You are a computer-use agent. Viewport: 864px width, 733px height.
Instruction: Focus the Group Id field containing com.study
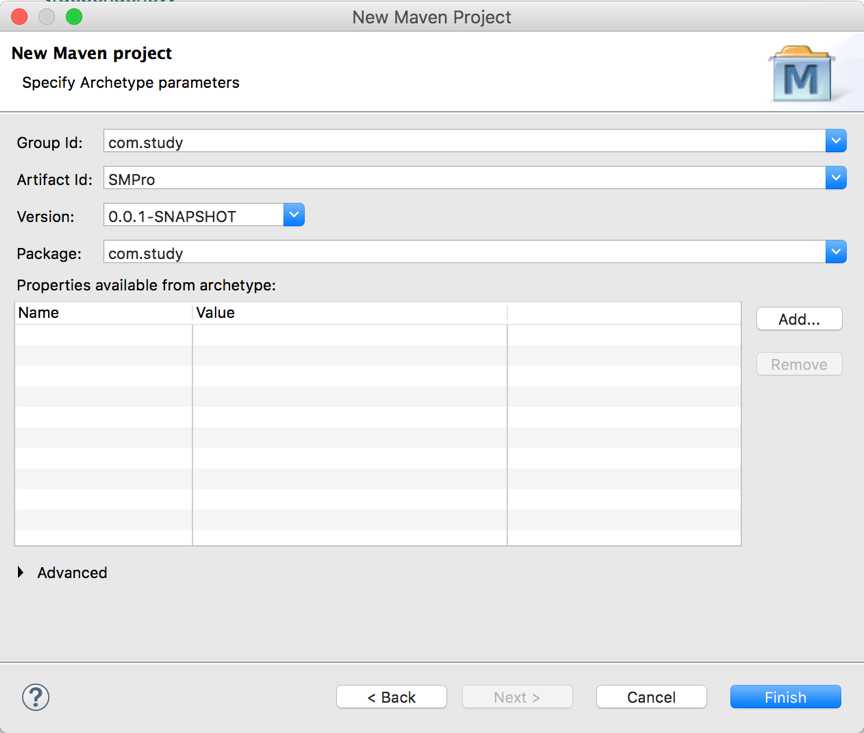coord(464,142)
